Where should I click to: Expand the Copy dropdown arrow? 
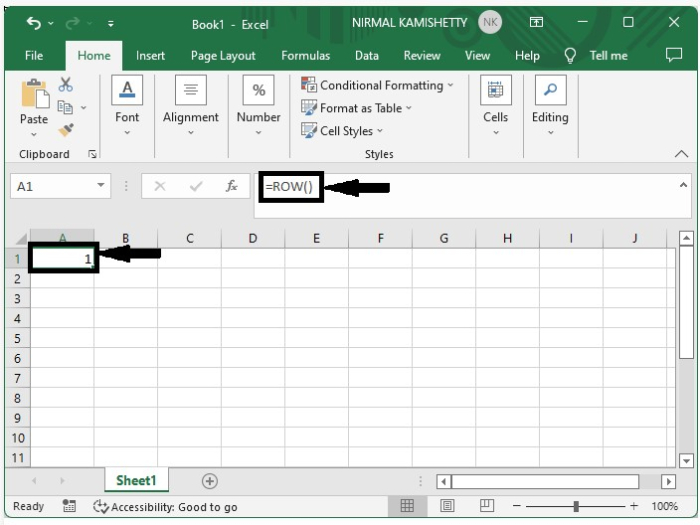(x=83, y=108)
